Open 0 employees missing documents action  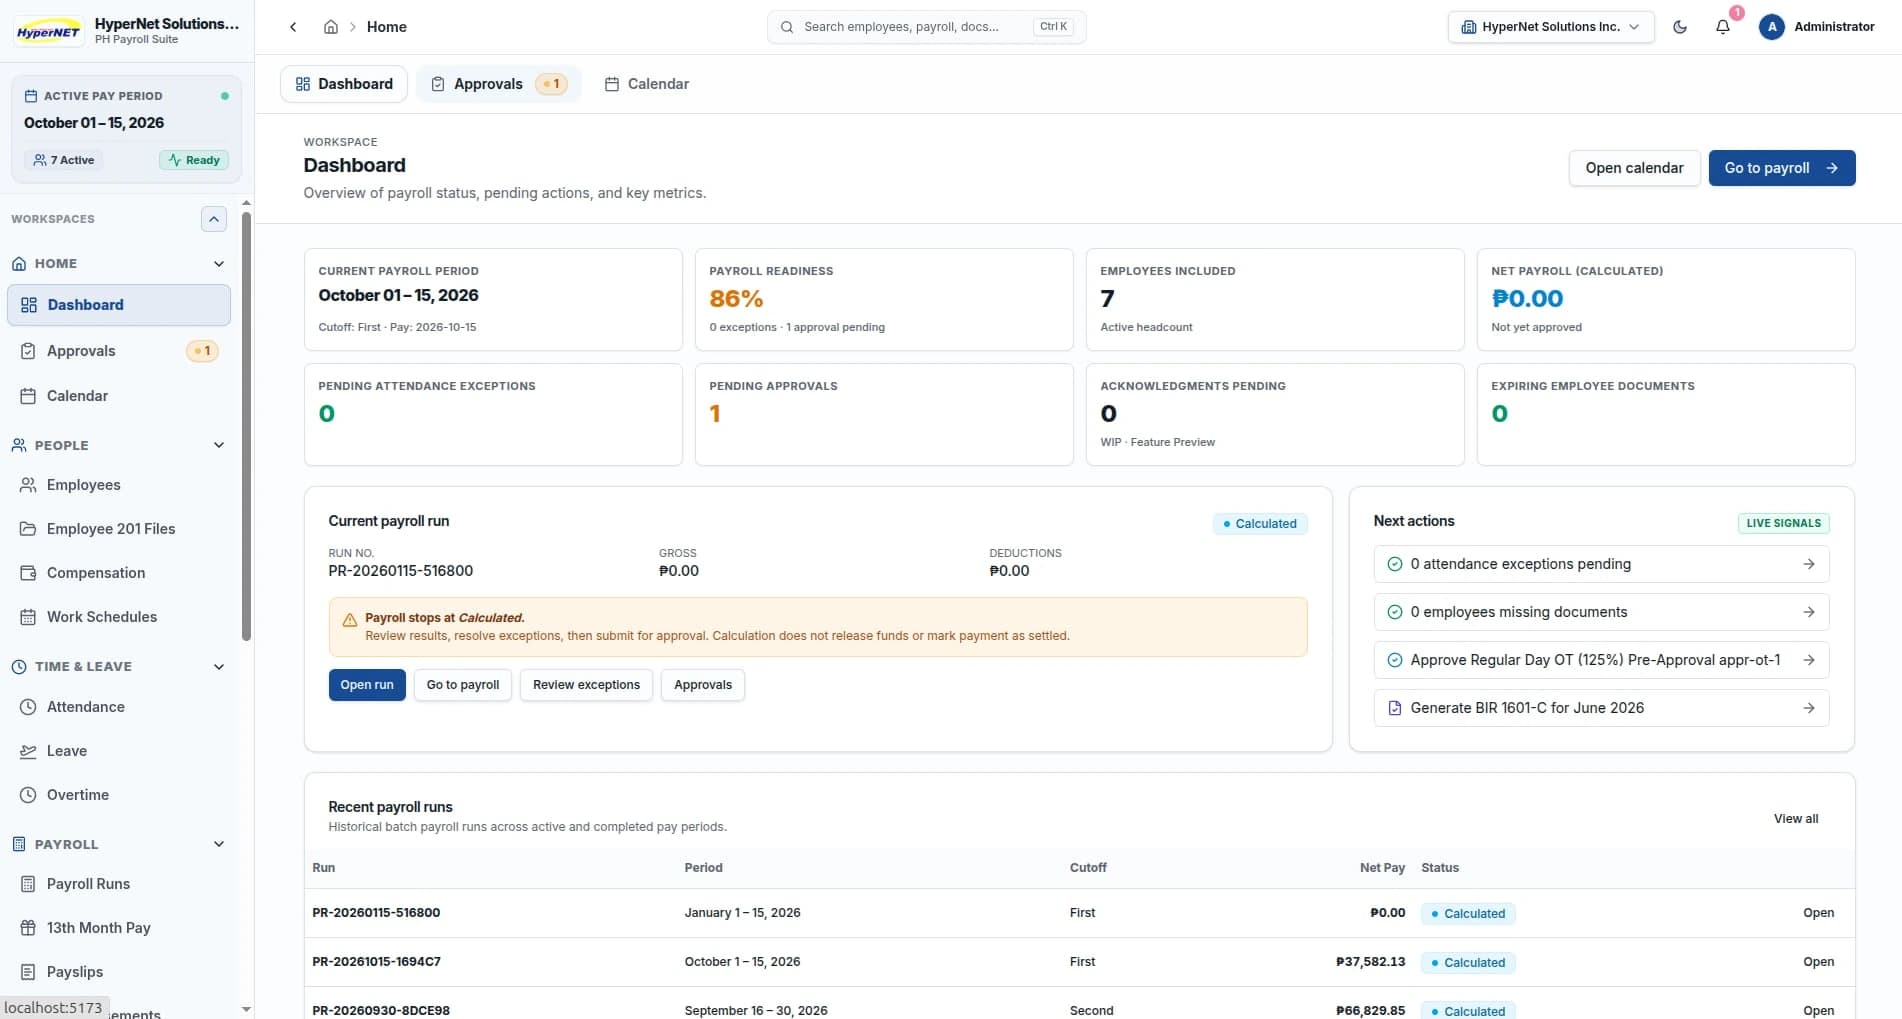click(1601, 612)
